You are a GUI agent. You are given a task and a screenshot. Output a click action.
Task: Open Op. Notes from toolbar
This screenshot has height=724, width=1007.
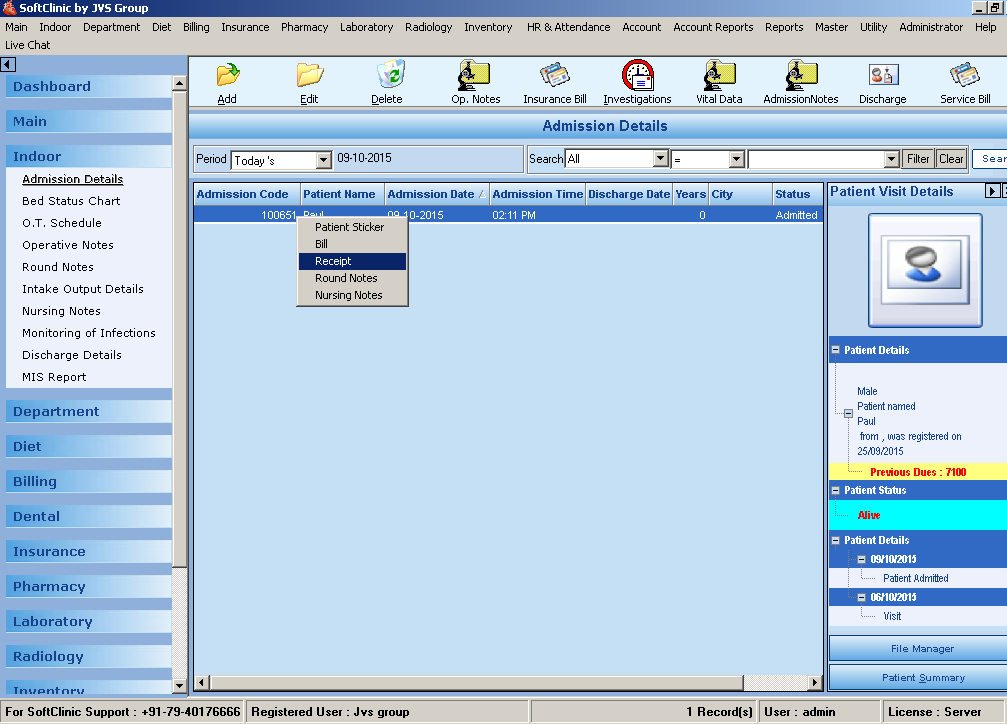coord(475,76)
